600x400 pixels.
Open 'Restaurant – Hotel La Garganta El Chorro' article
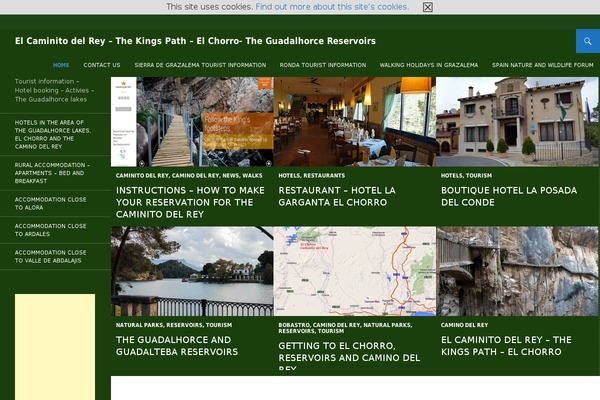pos(337,196)
